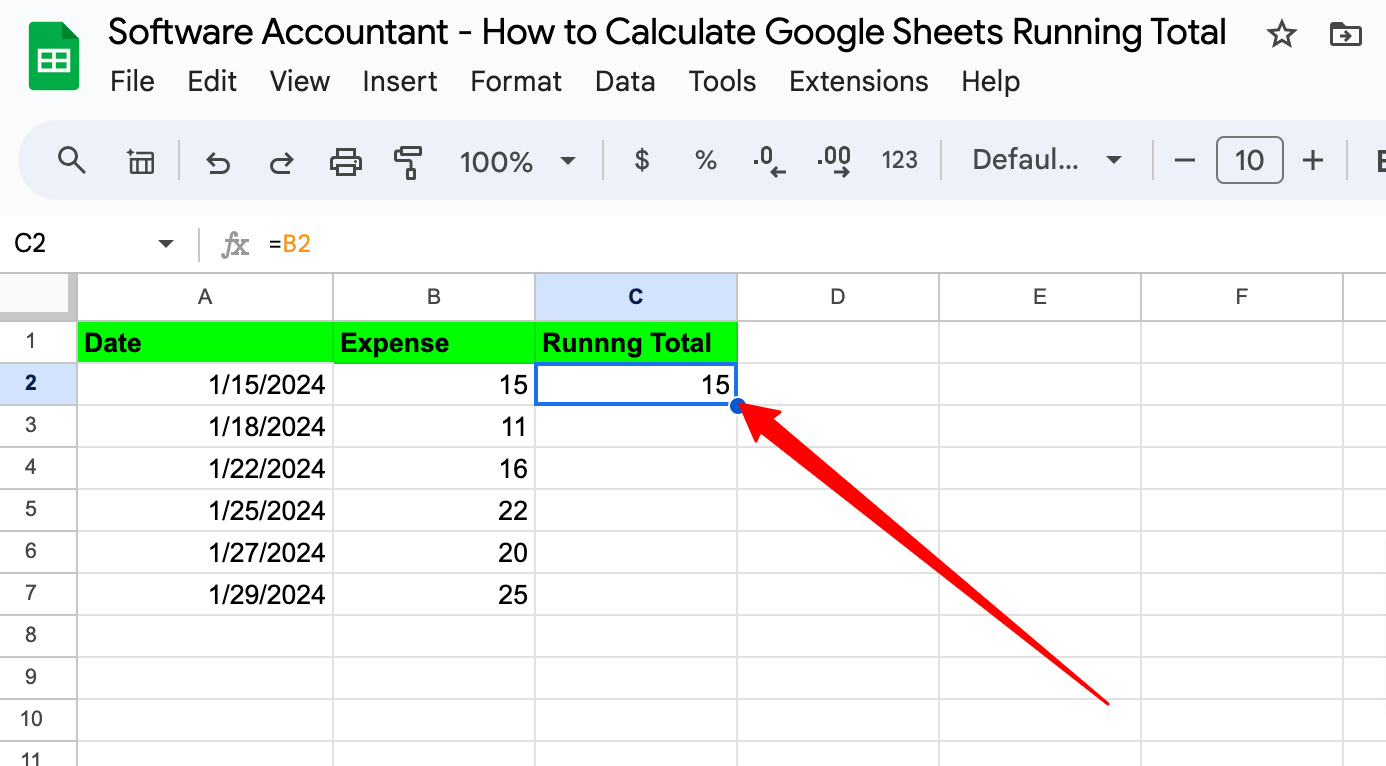Select the Date header cell
Viewport: 1386px width, 766px height.
[205, 343]
